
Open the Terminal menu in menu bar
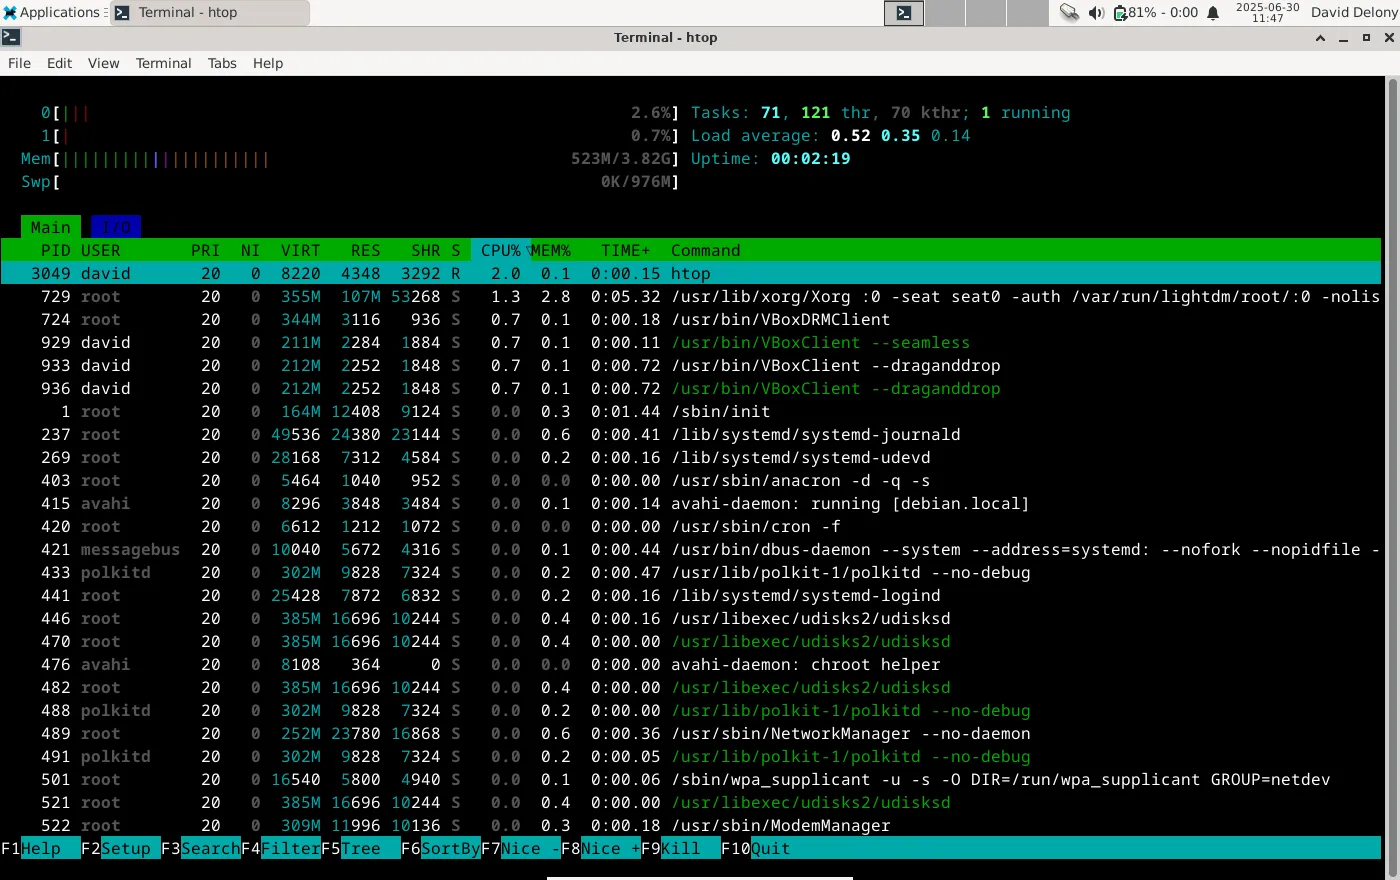[163, 63]
